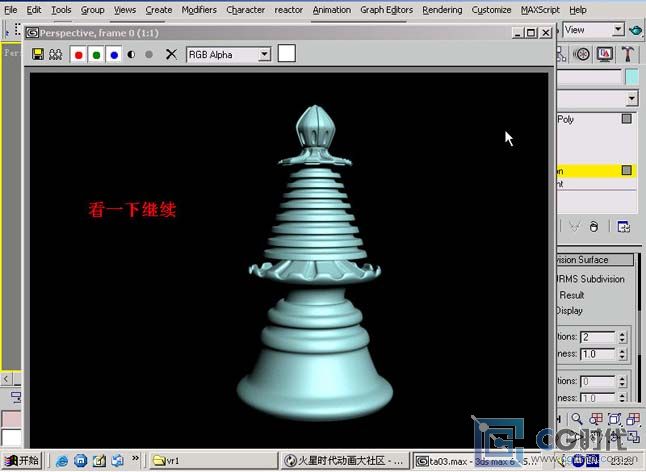Open the Modifier List dropdown arrow
646x472 pixels.
point(632,98)
